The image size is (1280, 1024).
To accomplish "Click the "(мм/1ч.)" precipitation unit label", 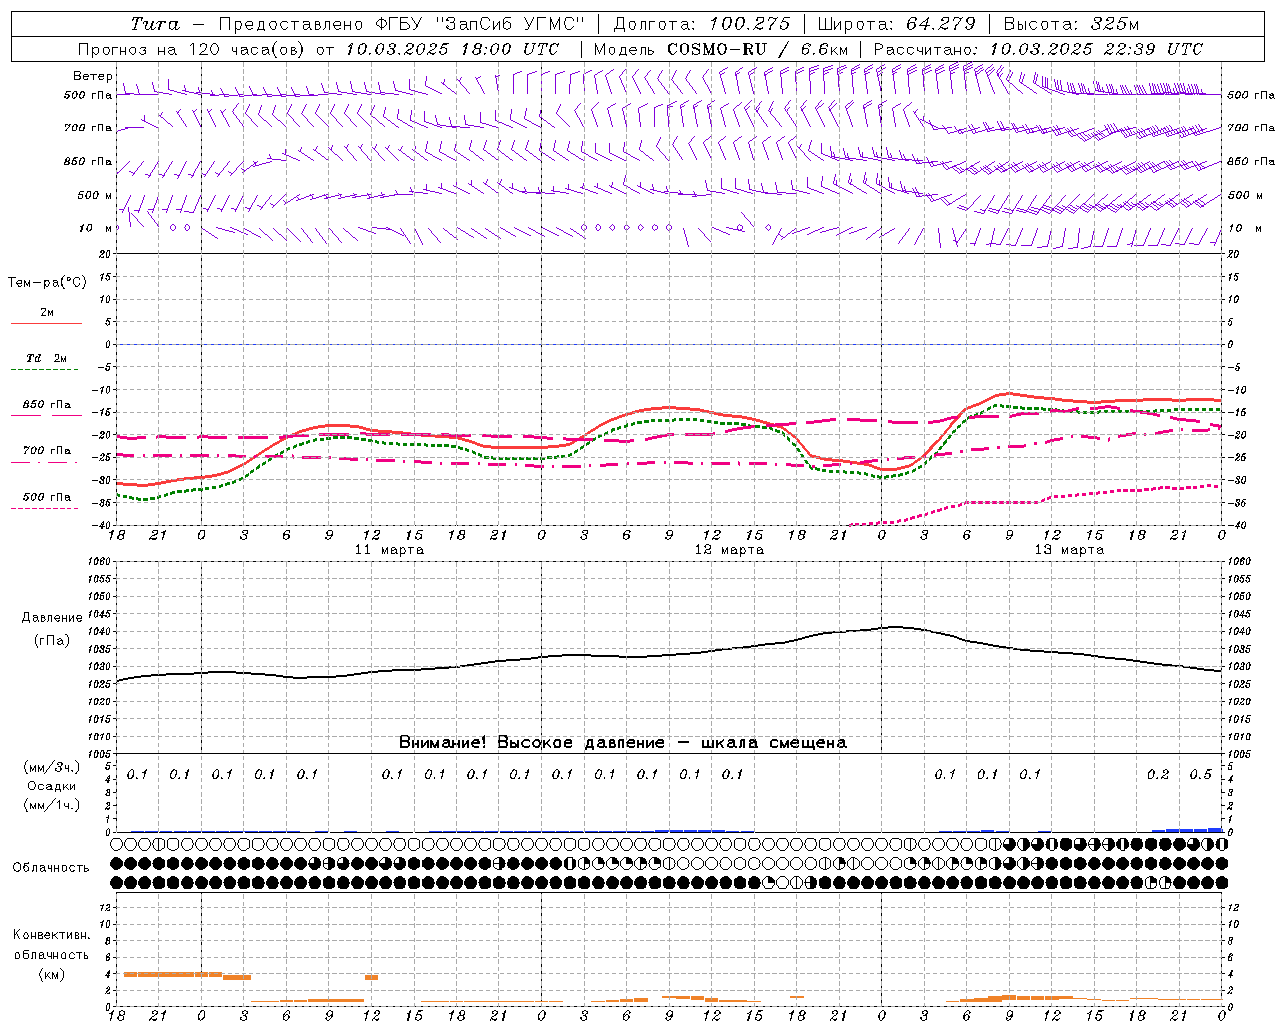I will pos(51,805).
